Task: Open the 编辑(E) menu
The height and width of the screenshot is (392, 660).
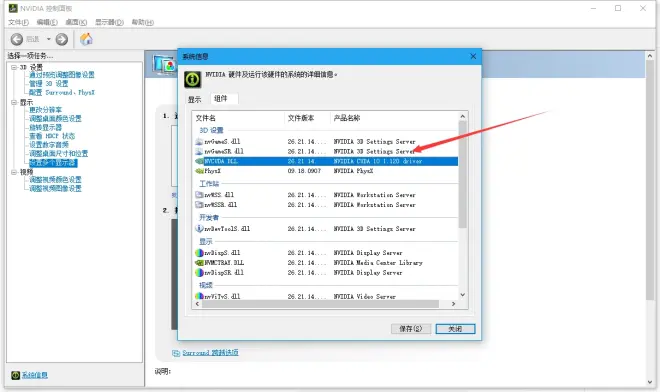Action: click(x=47, y=22)
